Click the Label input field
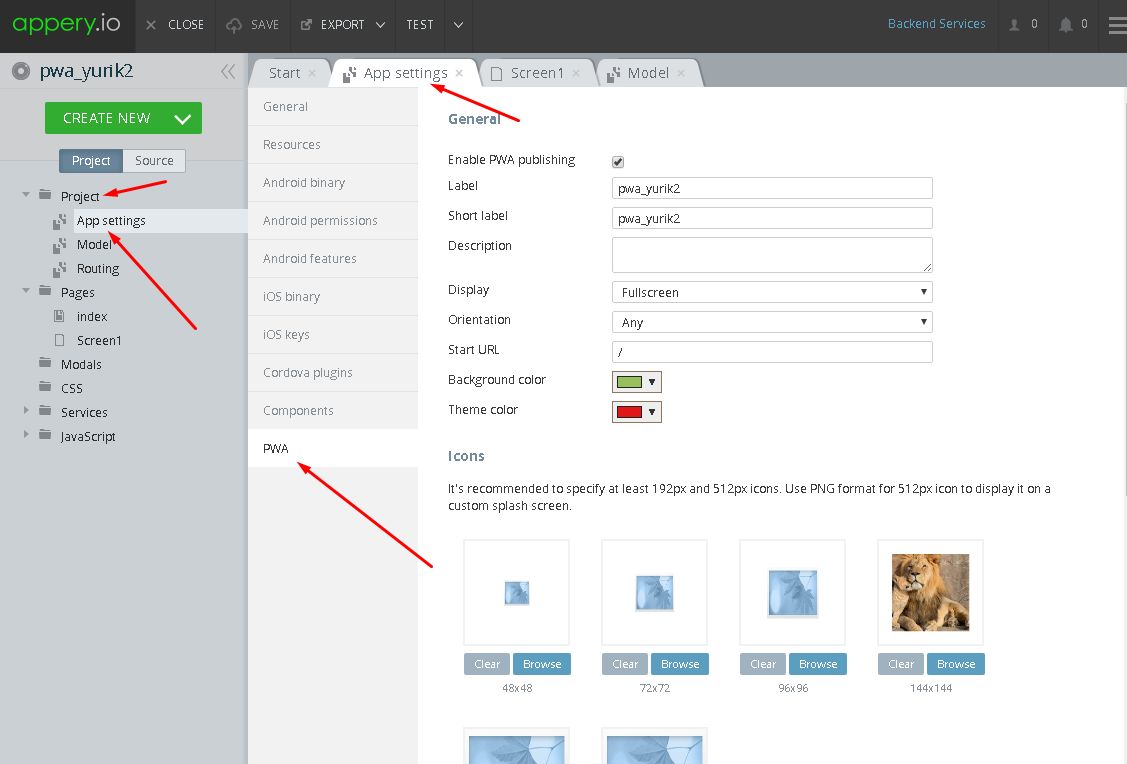This screenshot has width=1127, height=764. pos(772,188)
